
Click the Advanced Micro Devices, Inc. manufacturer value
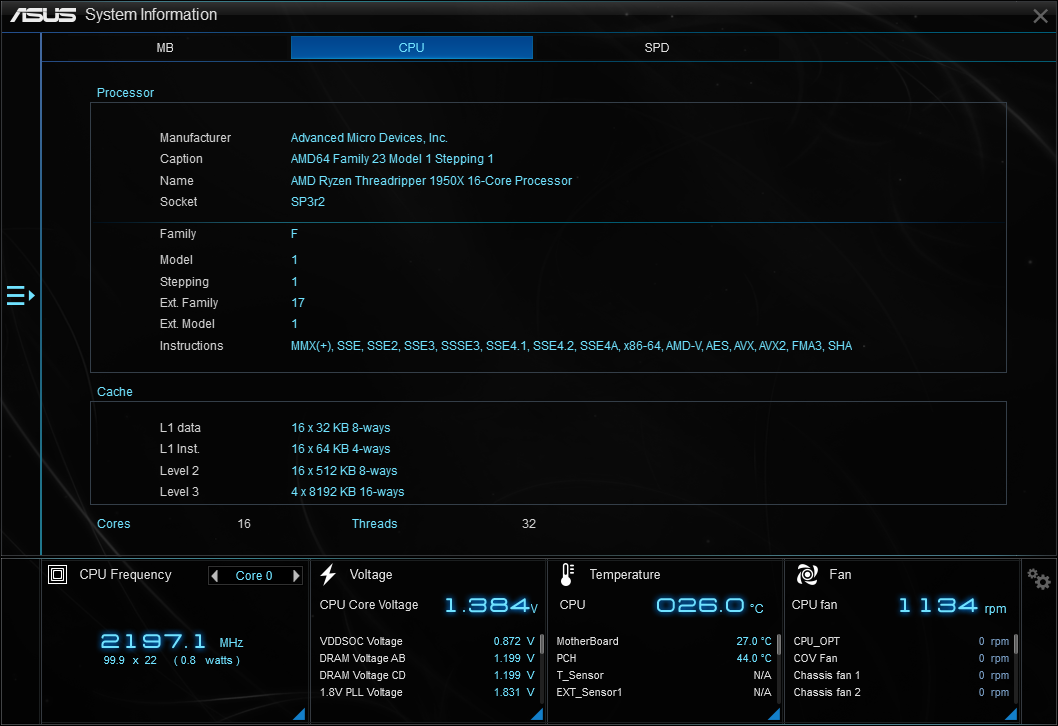(369, 138)
